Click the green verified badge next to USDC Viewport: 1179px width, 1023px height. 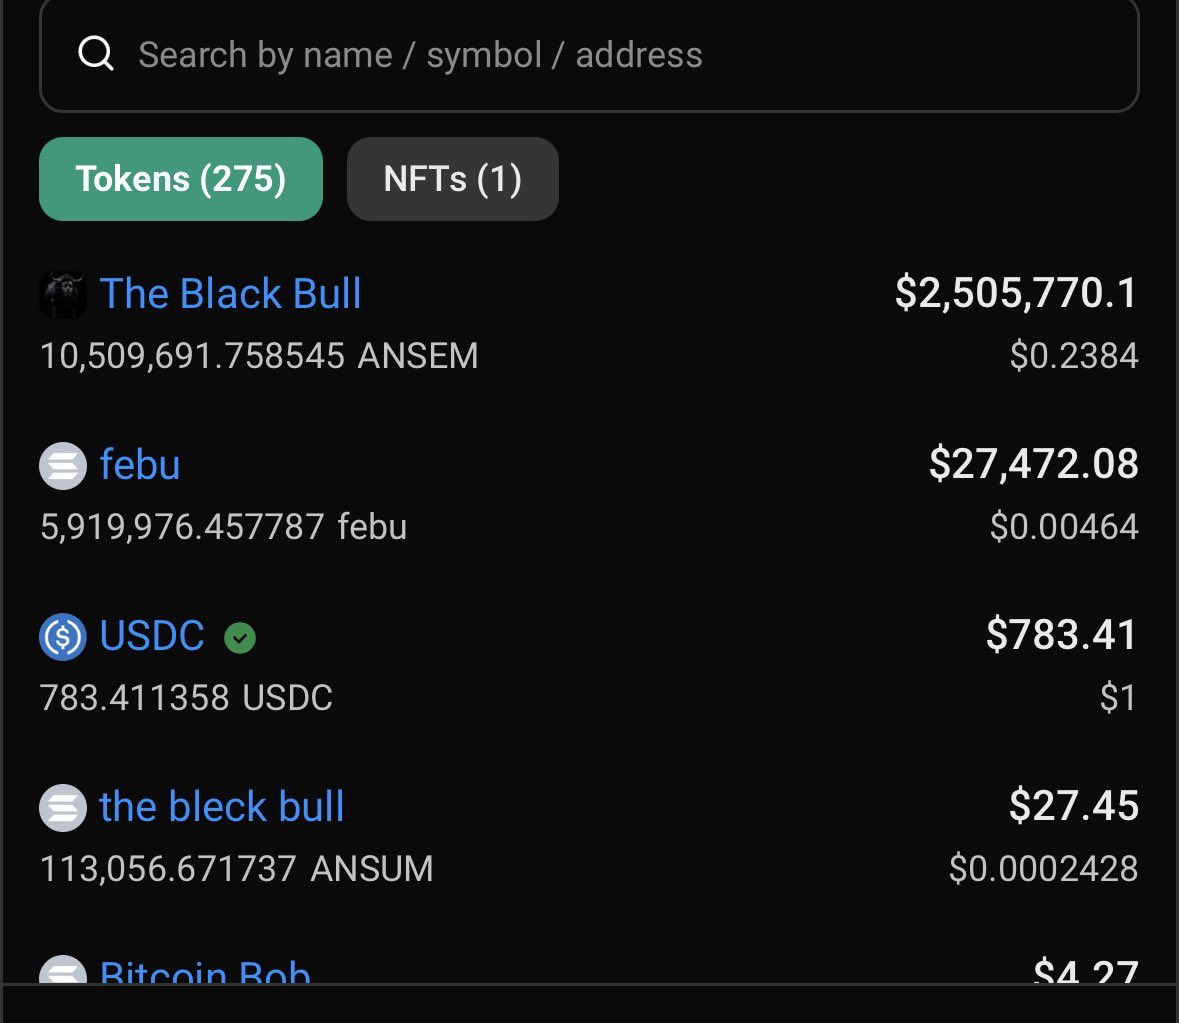coord(240,638)
